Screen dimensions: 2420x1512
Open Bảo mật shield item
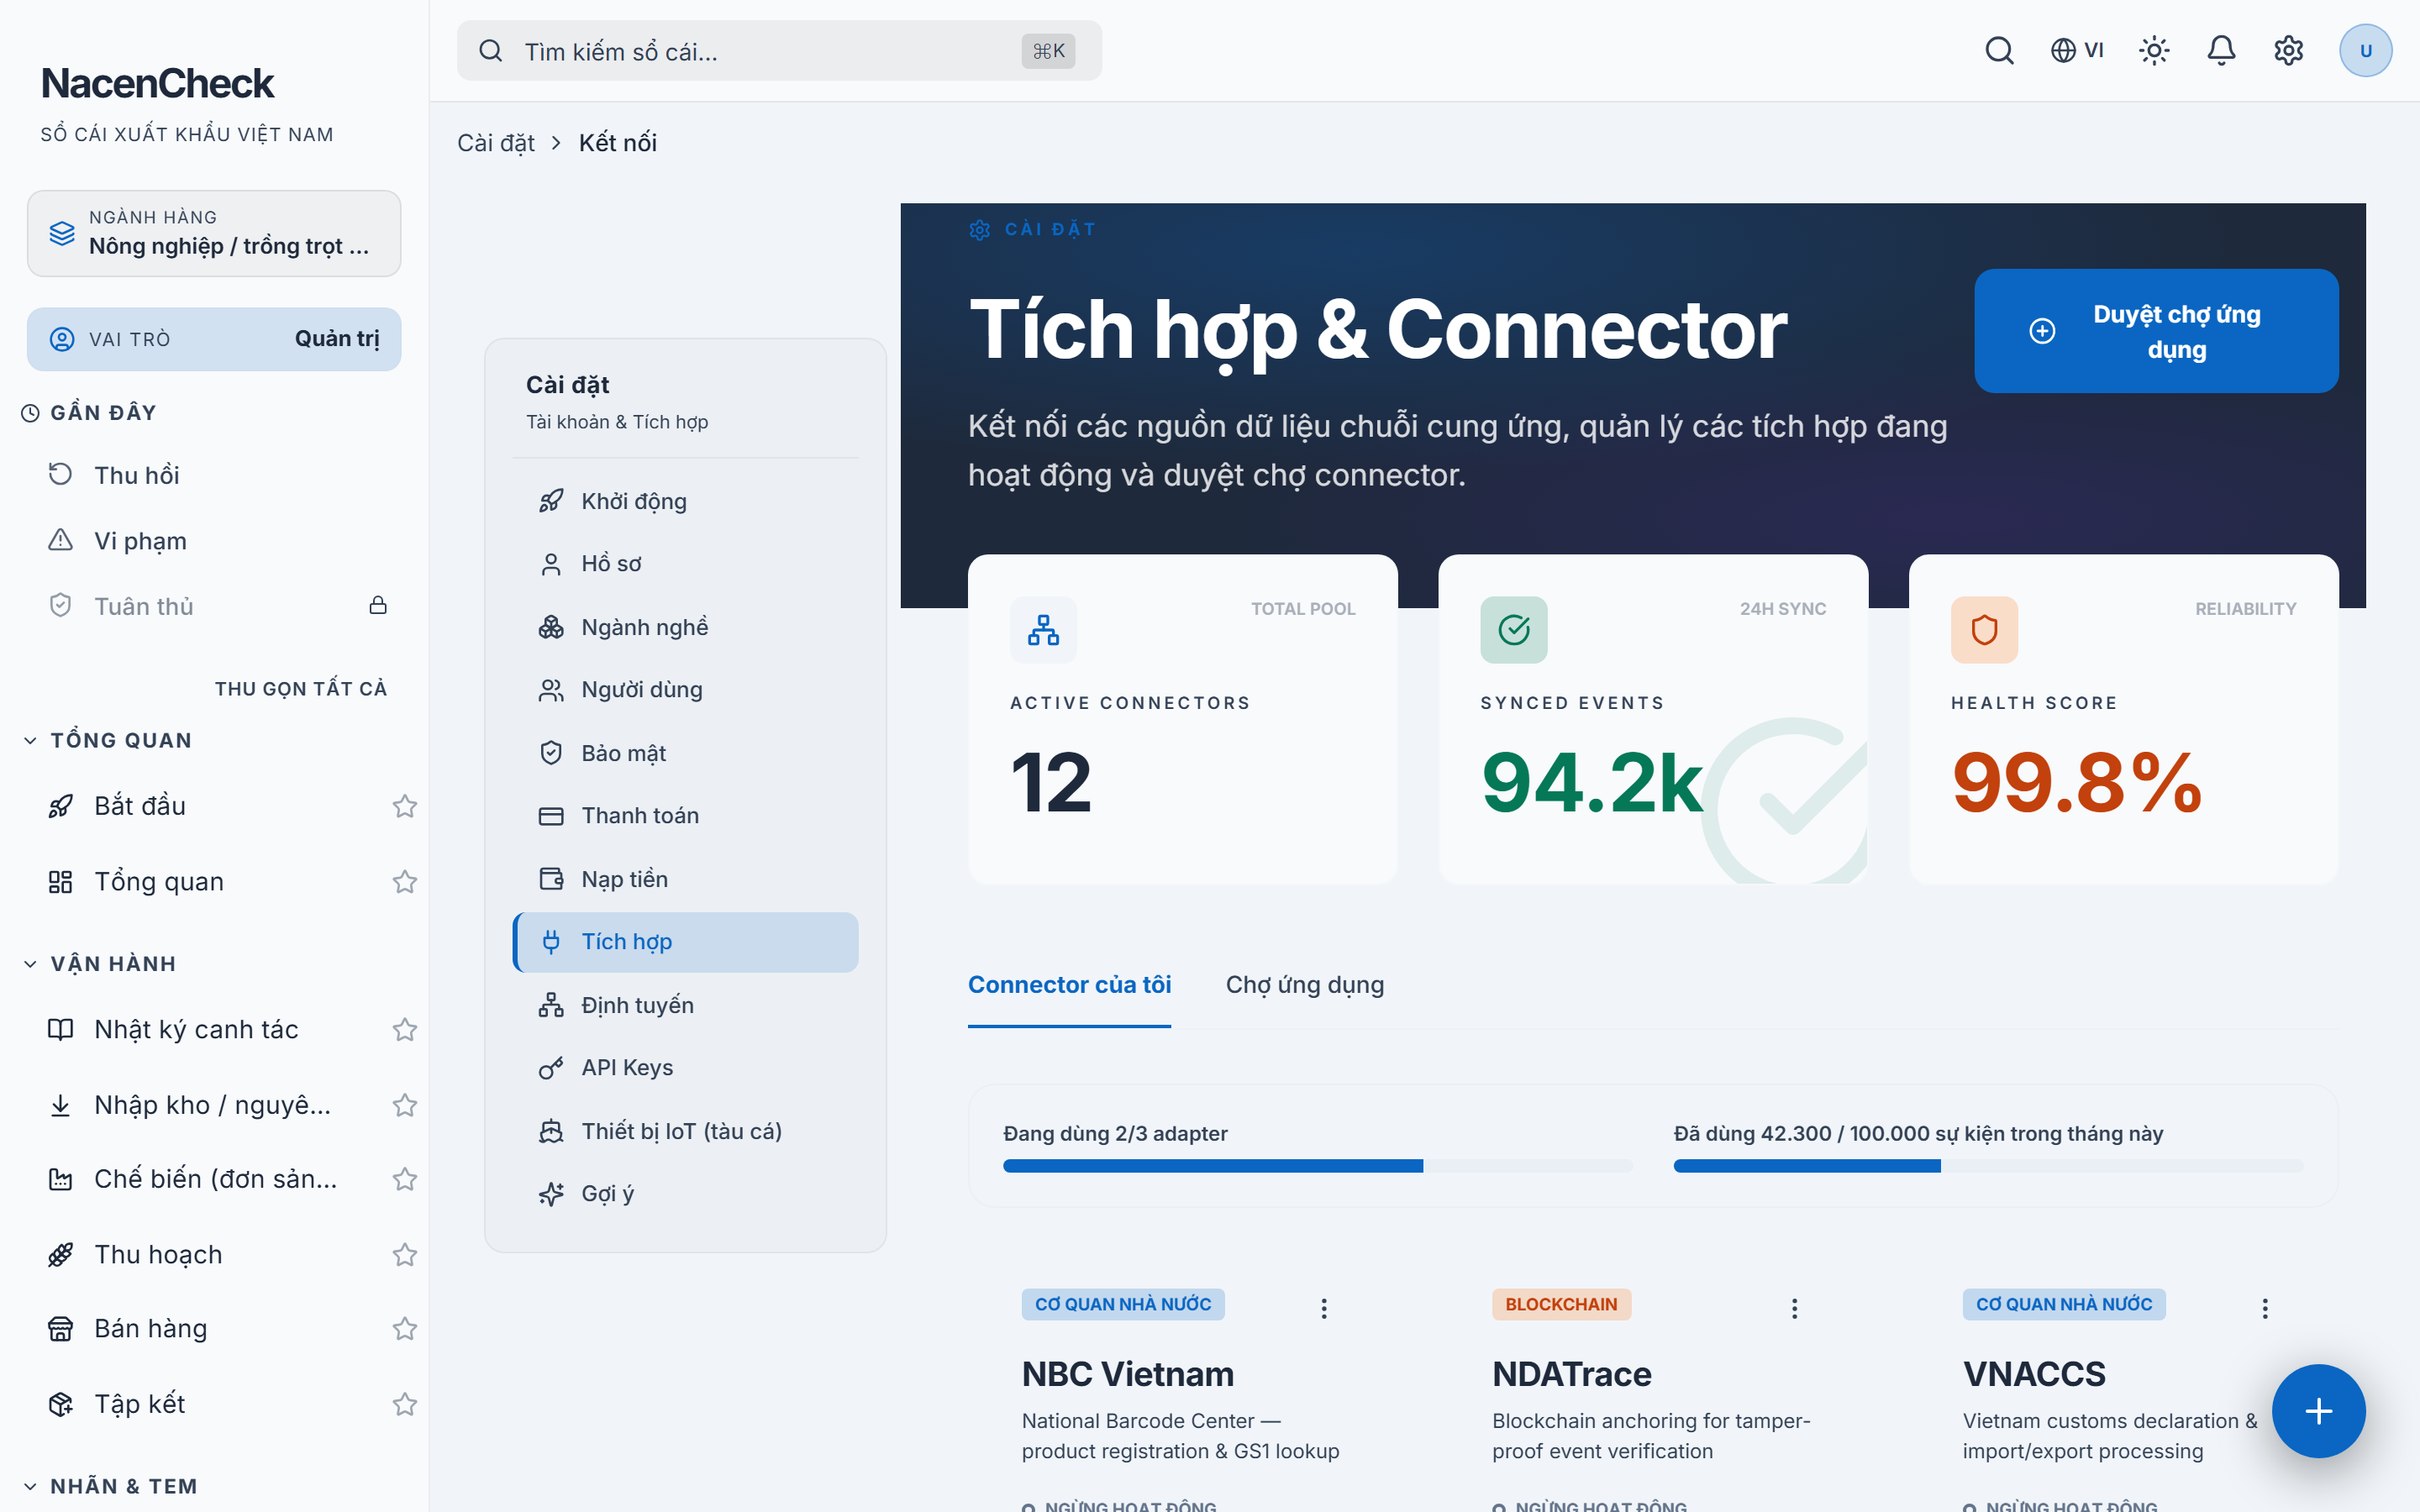[x=686, y=753]
